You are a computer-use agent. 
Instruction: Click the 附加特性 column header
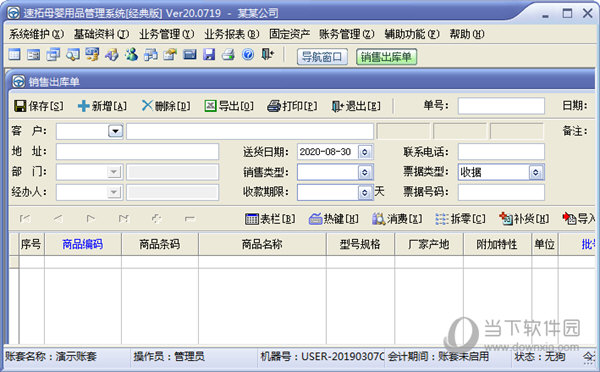click(497, 244)
